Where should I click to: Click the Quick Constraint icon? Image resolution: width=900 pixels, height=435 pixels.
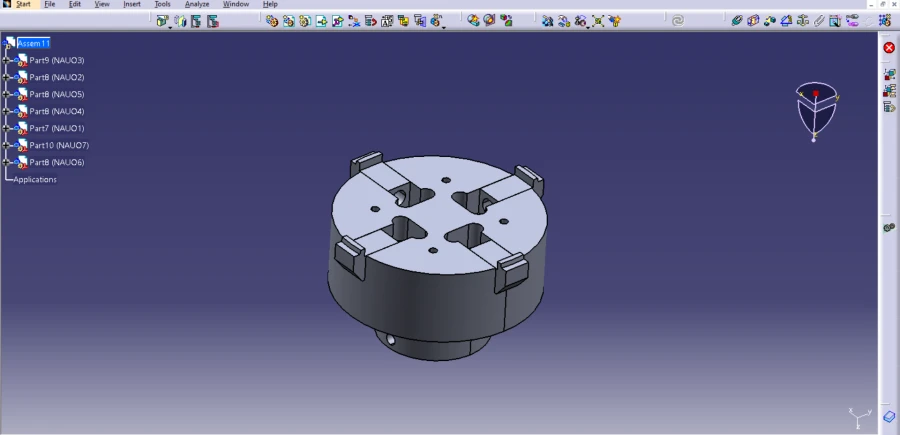[x=835, y=21]
